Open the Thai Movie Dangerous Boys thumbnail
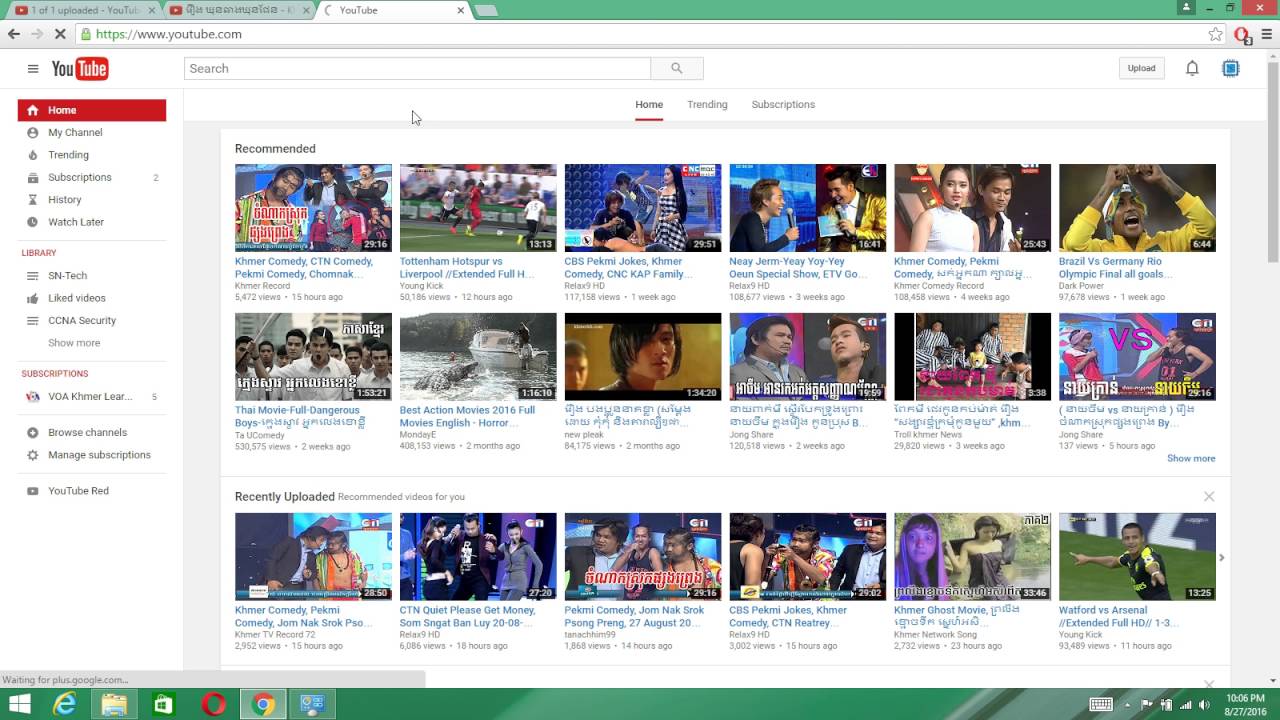Viewport: 1280px width, 720px height. (313, 357)
